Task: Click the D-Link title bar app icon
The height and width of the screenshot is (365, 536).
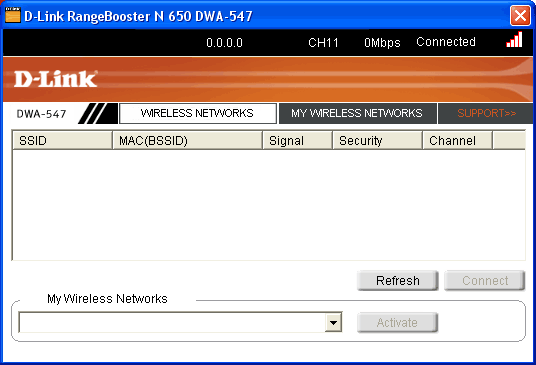Action: tap(13, 15)
